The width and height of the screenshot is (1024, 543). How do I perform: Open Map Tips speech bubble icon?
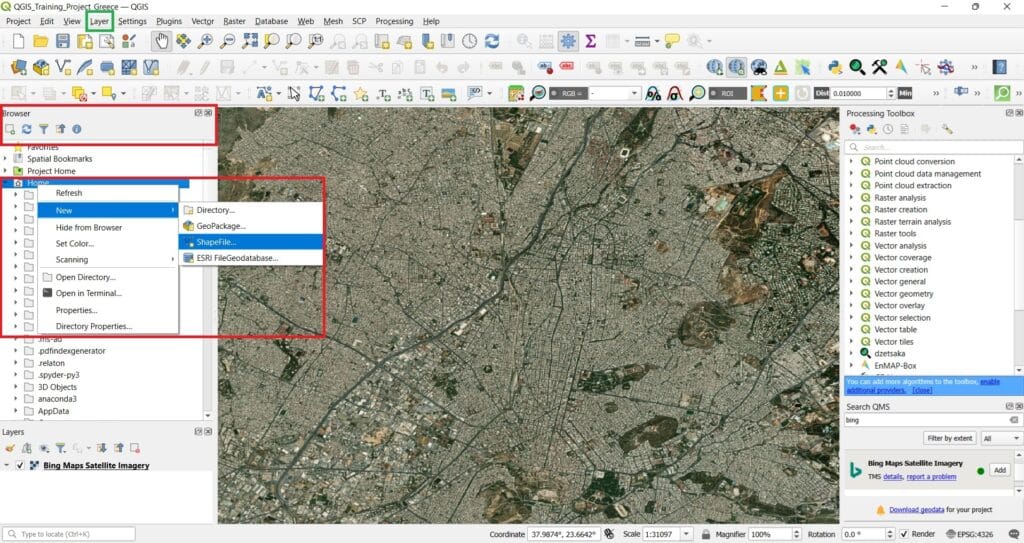point(671,41)
